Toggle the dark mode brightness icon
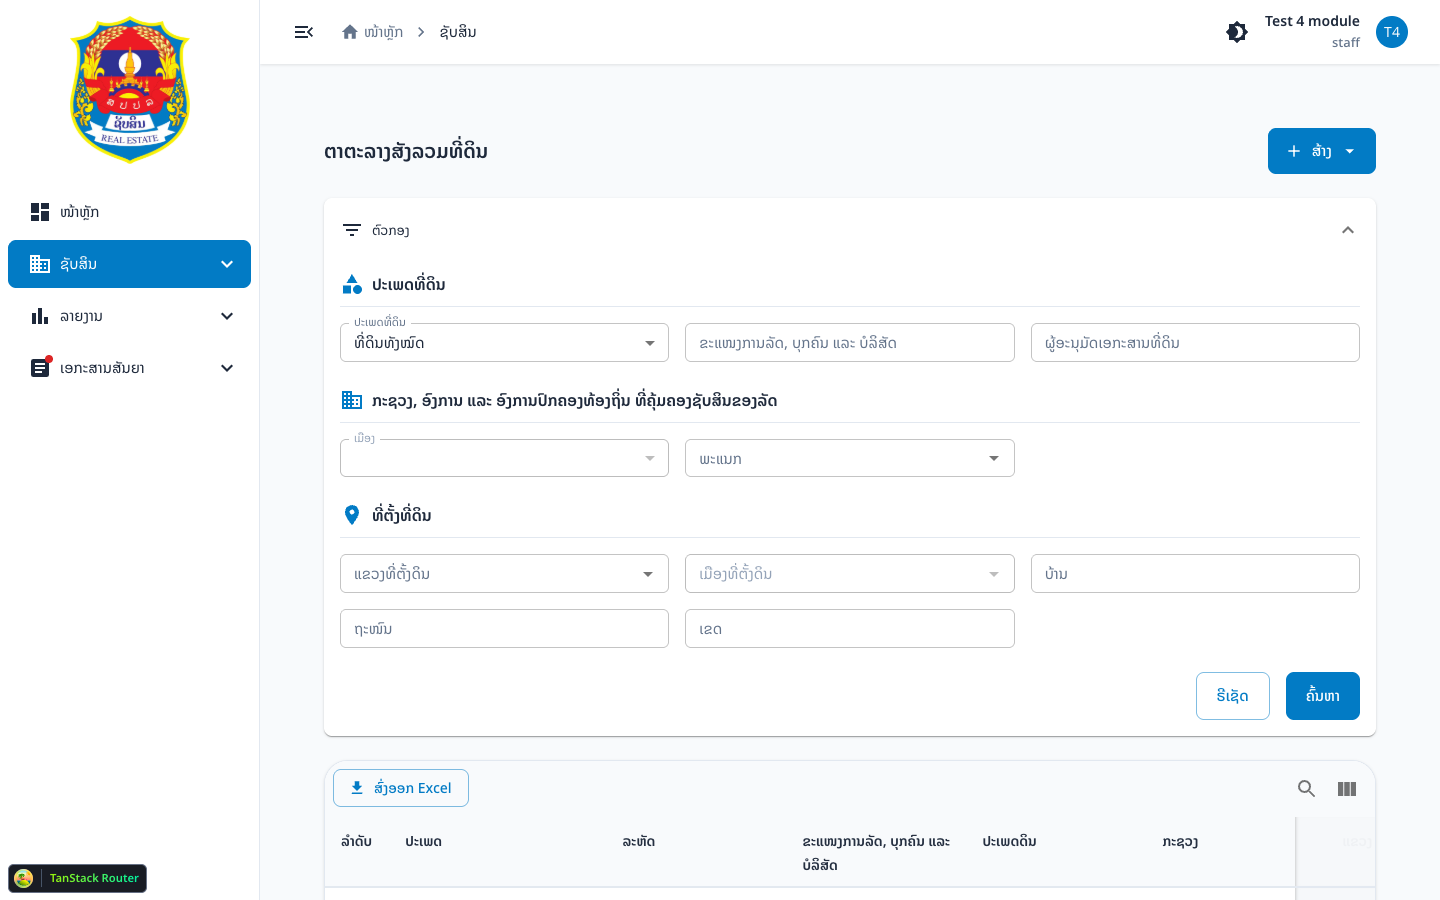 pyautogui.click(x=1237, y=32)
